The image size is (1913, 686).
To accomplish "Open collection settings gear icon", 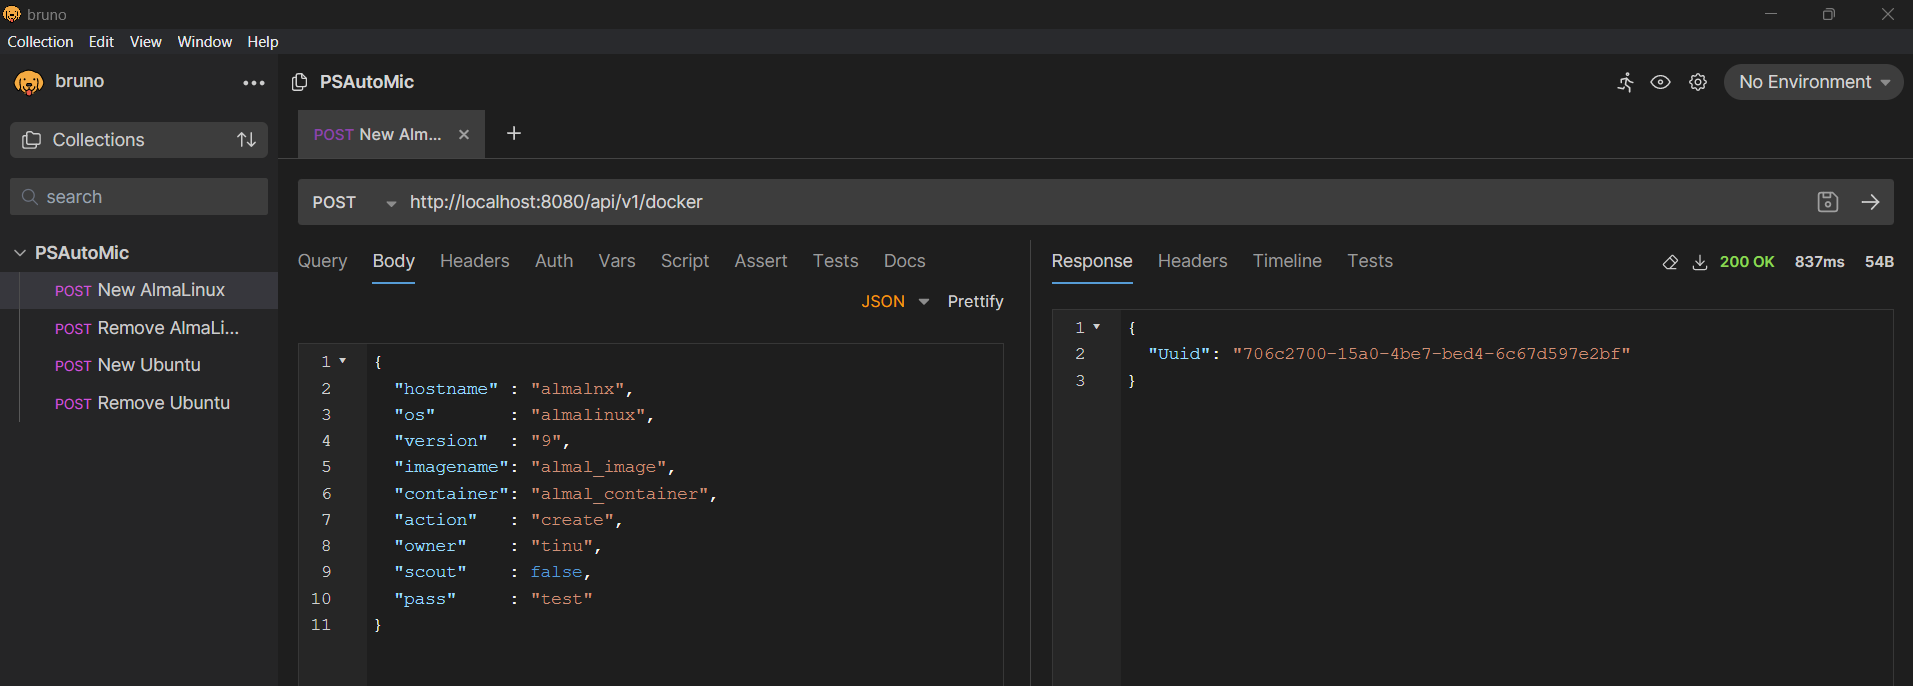I will [x=1698, y=82].
